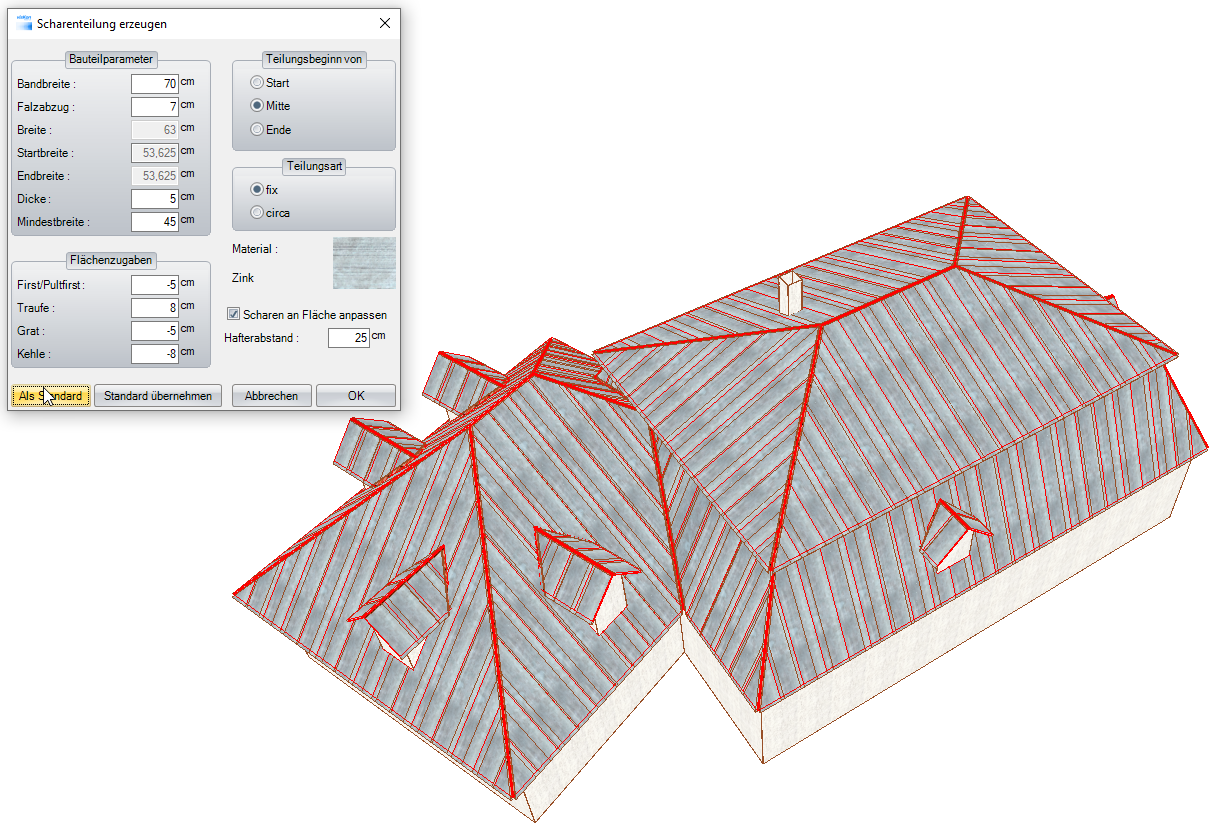
Task: Switch Teilungsart to circa
Action: [x=258, y=212]
